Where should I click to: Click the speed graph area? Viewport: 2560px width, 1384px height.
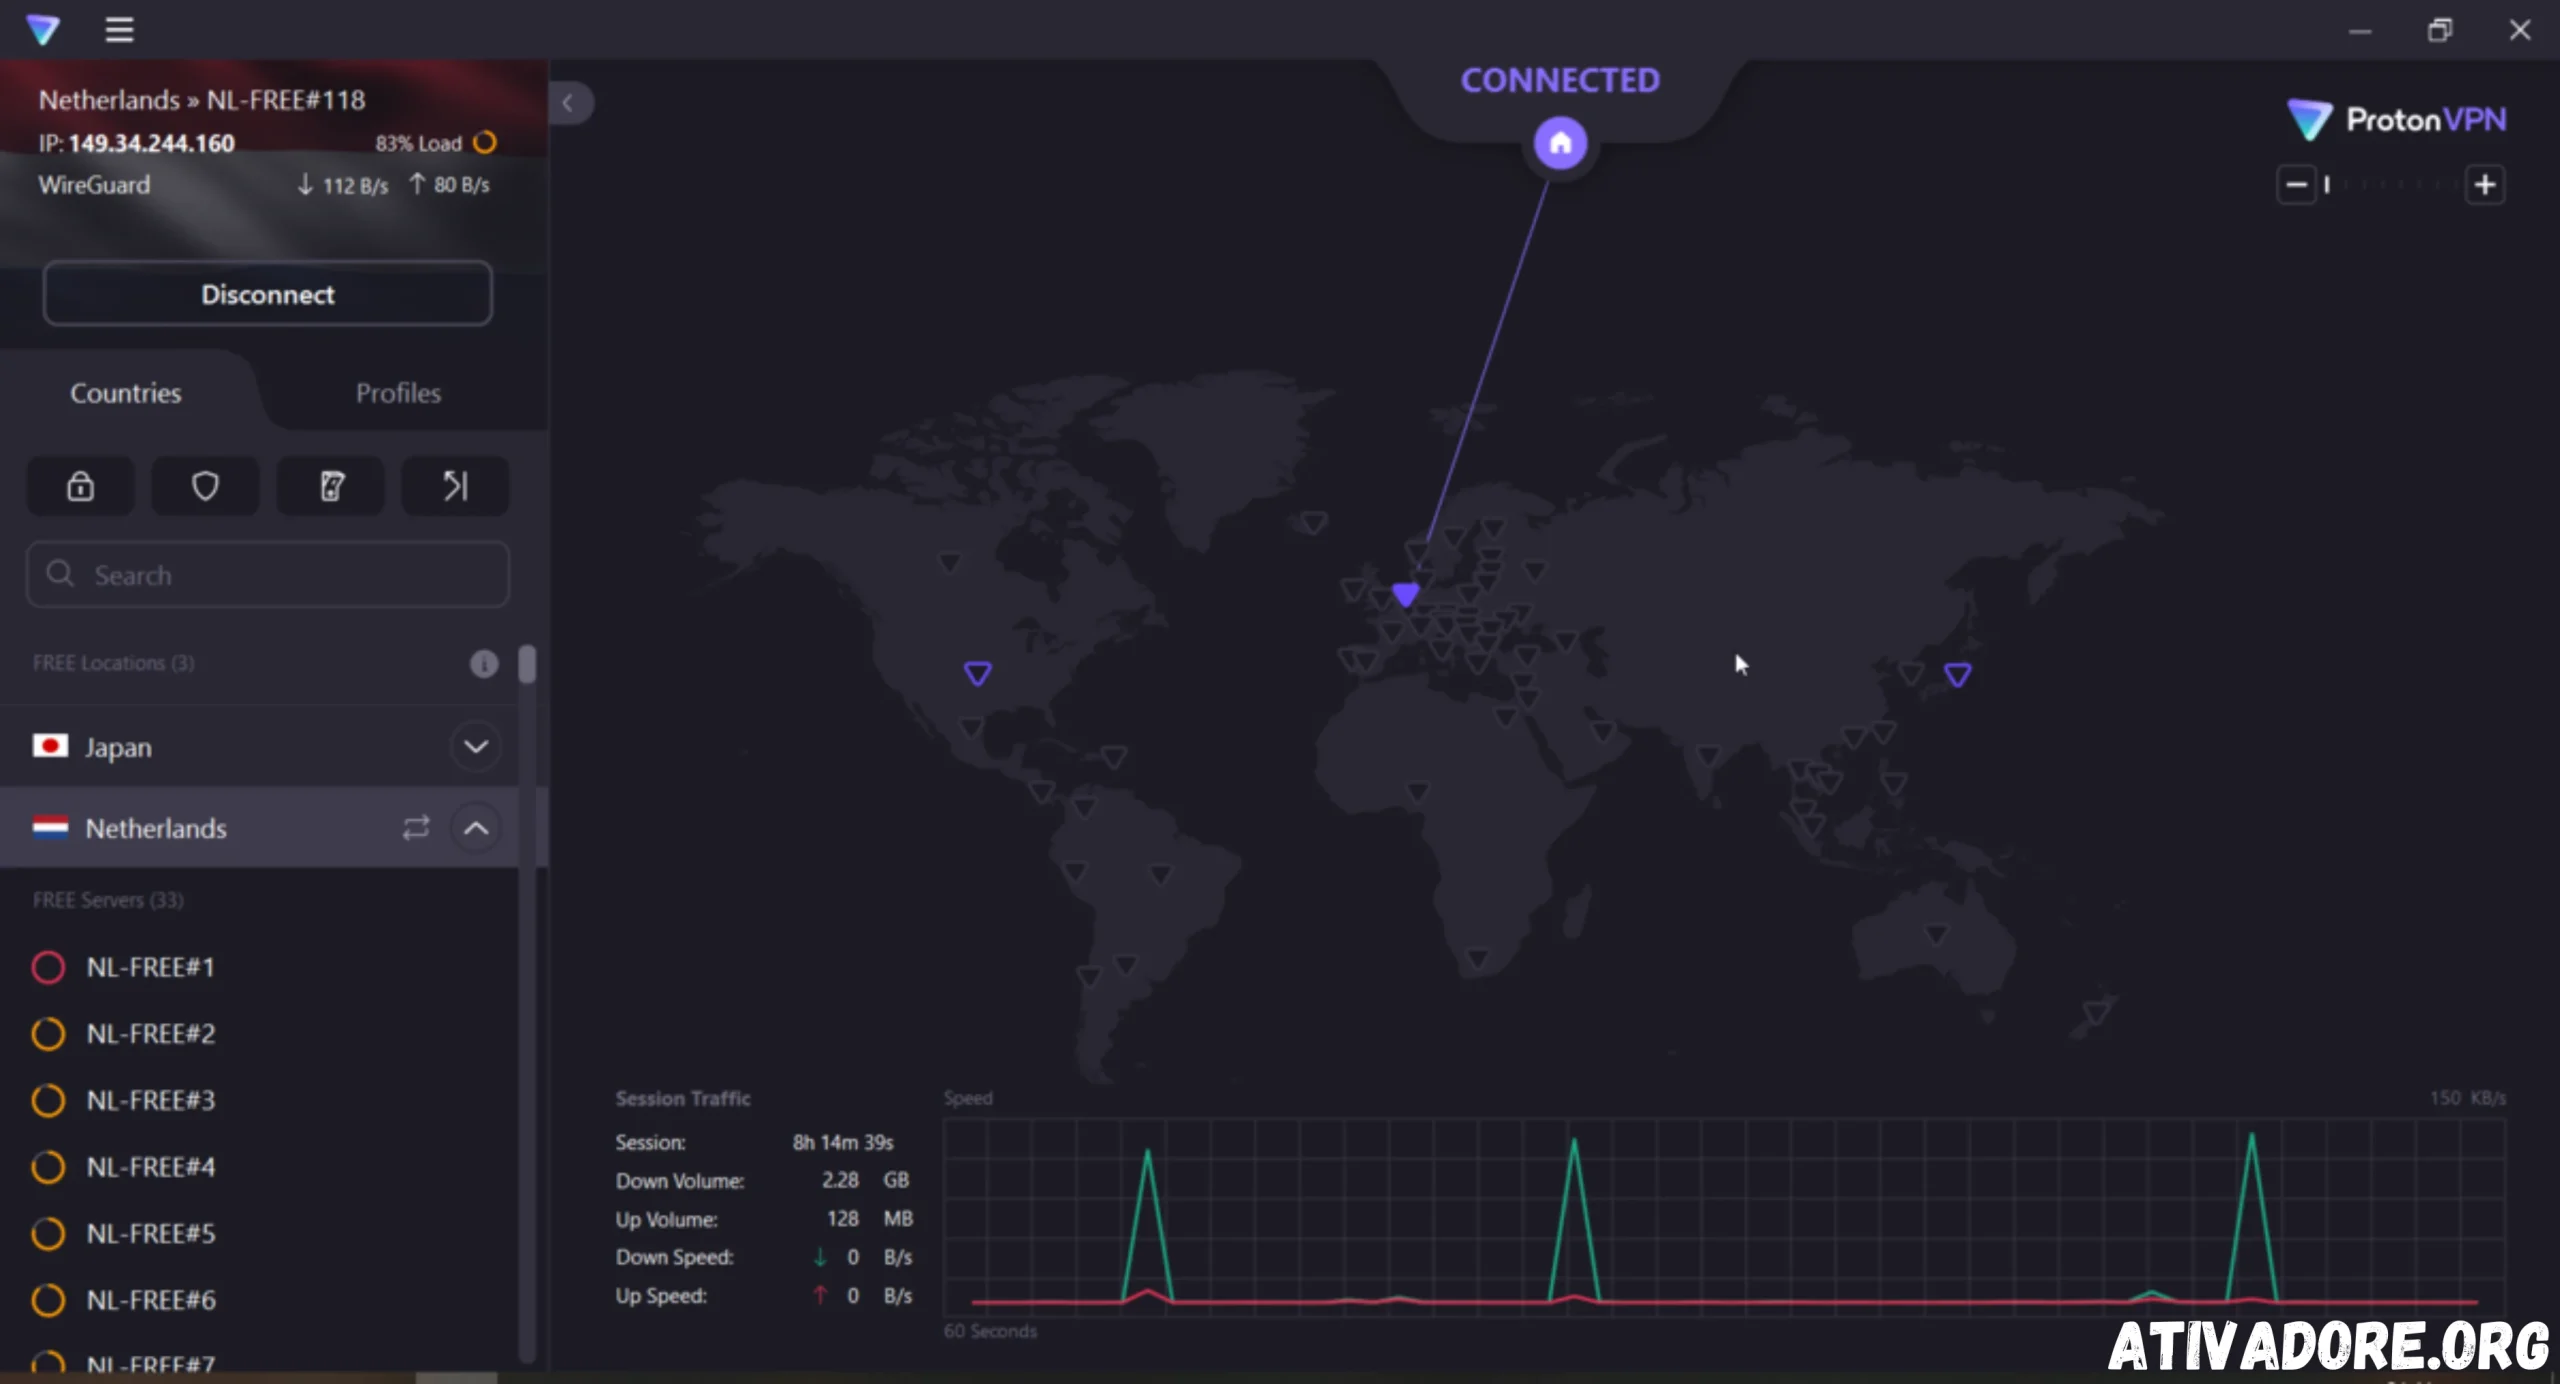coord(1725,1217)
